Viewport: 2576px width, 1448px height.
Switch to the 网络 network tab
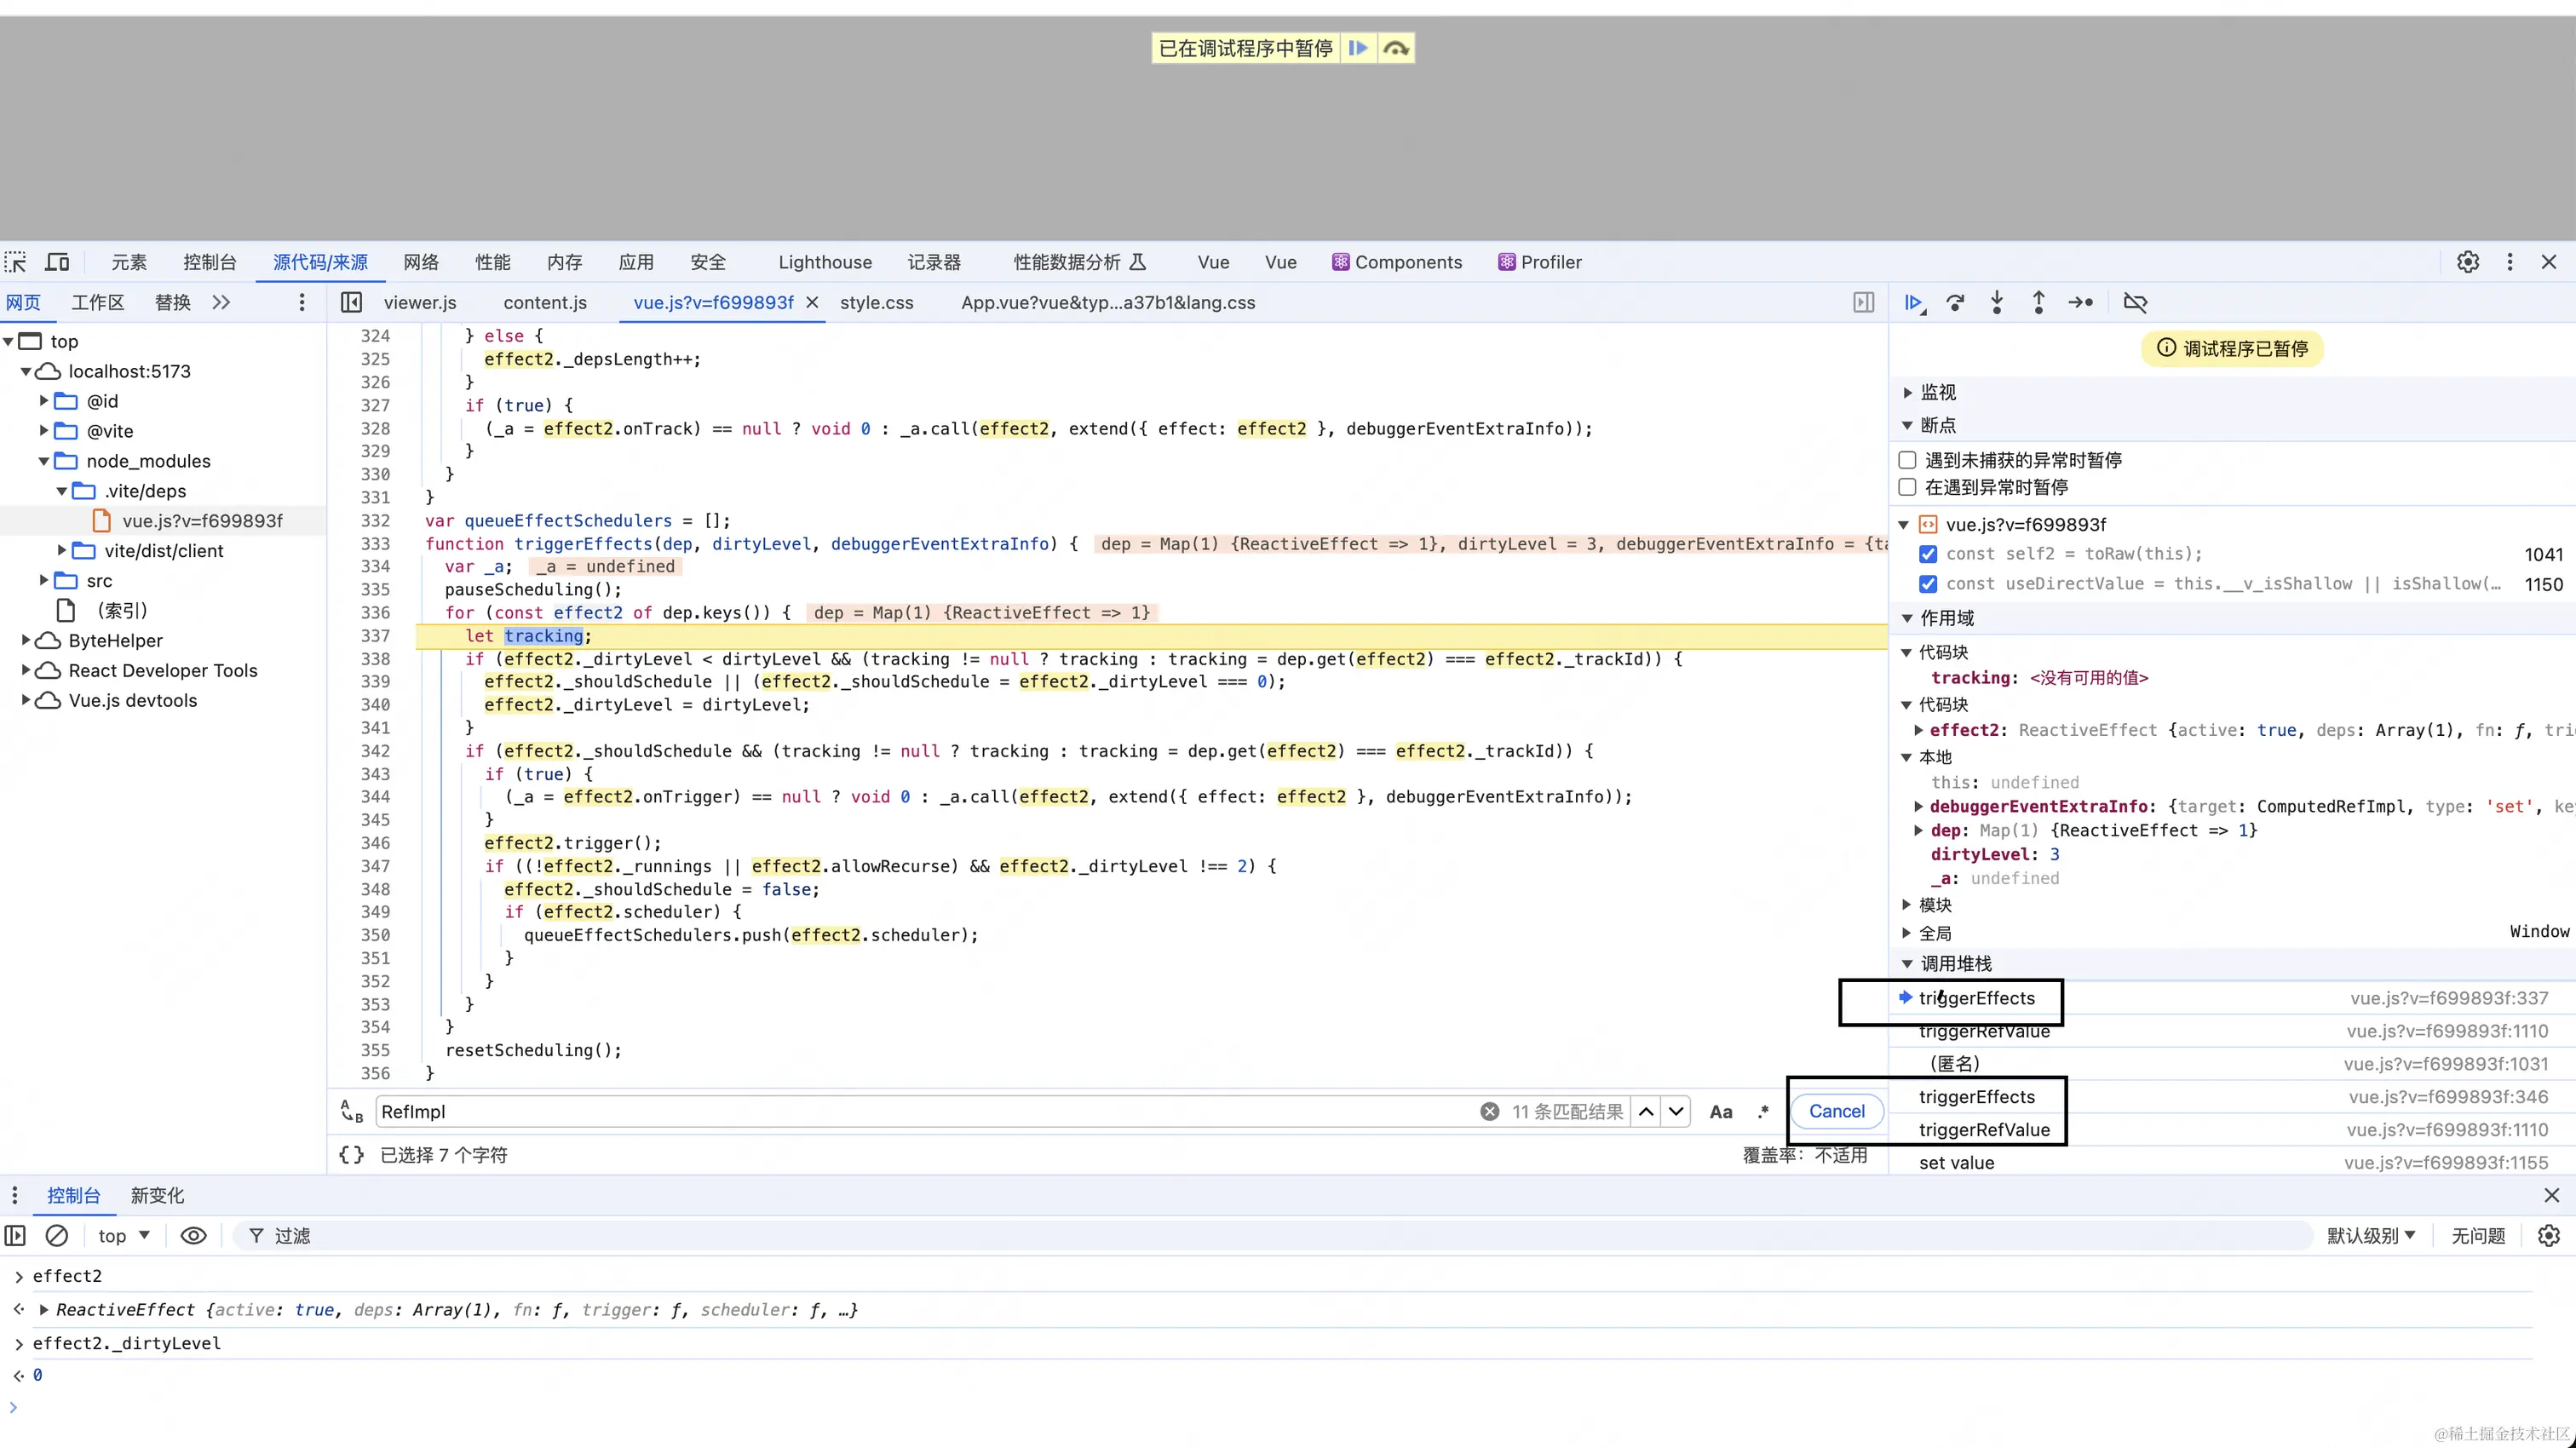tap(421, 262)
